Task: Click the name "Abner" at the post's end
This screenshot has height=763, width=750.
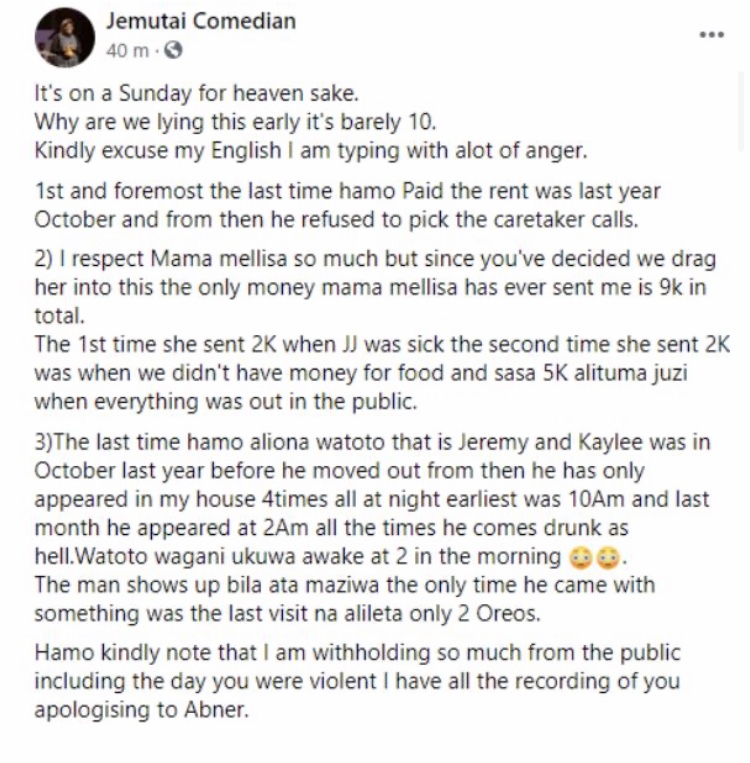Action: point(216,710)
